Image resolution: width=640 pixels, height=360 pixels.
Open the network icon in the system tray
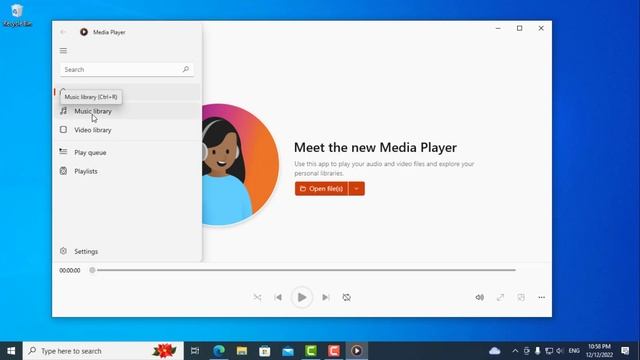pos(549,351)
